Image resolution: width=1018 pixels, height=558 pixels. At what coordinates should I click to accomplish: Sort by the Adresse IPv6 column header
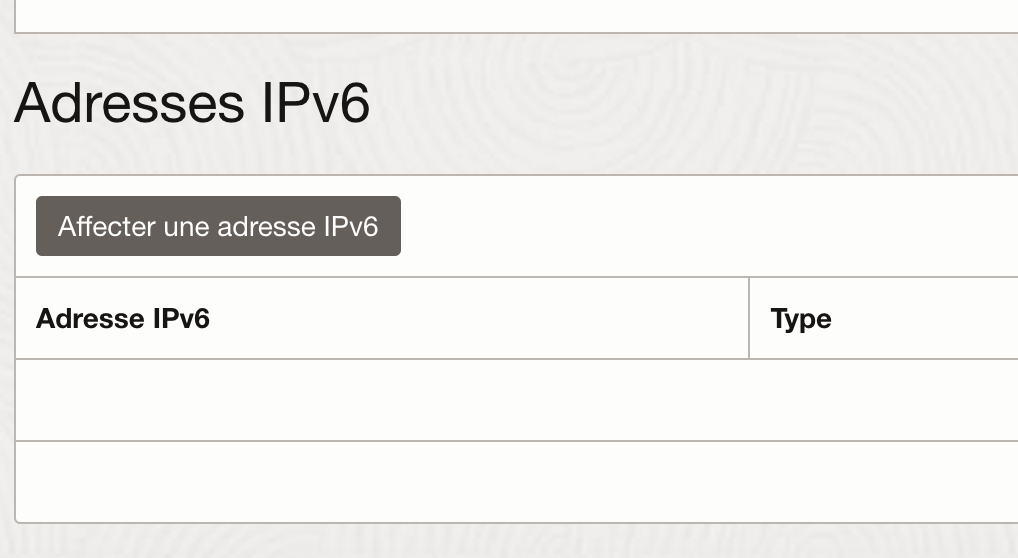[123, 319]
